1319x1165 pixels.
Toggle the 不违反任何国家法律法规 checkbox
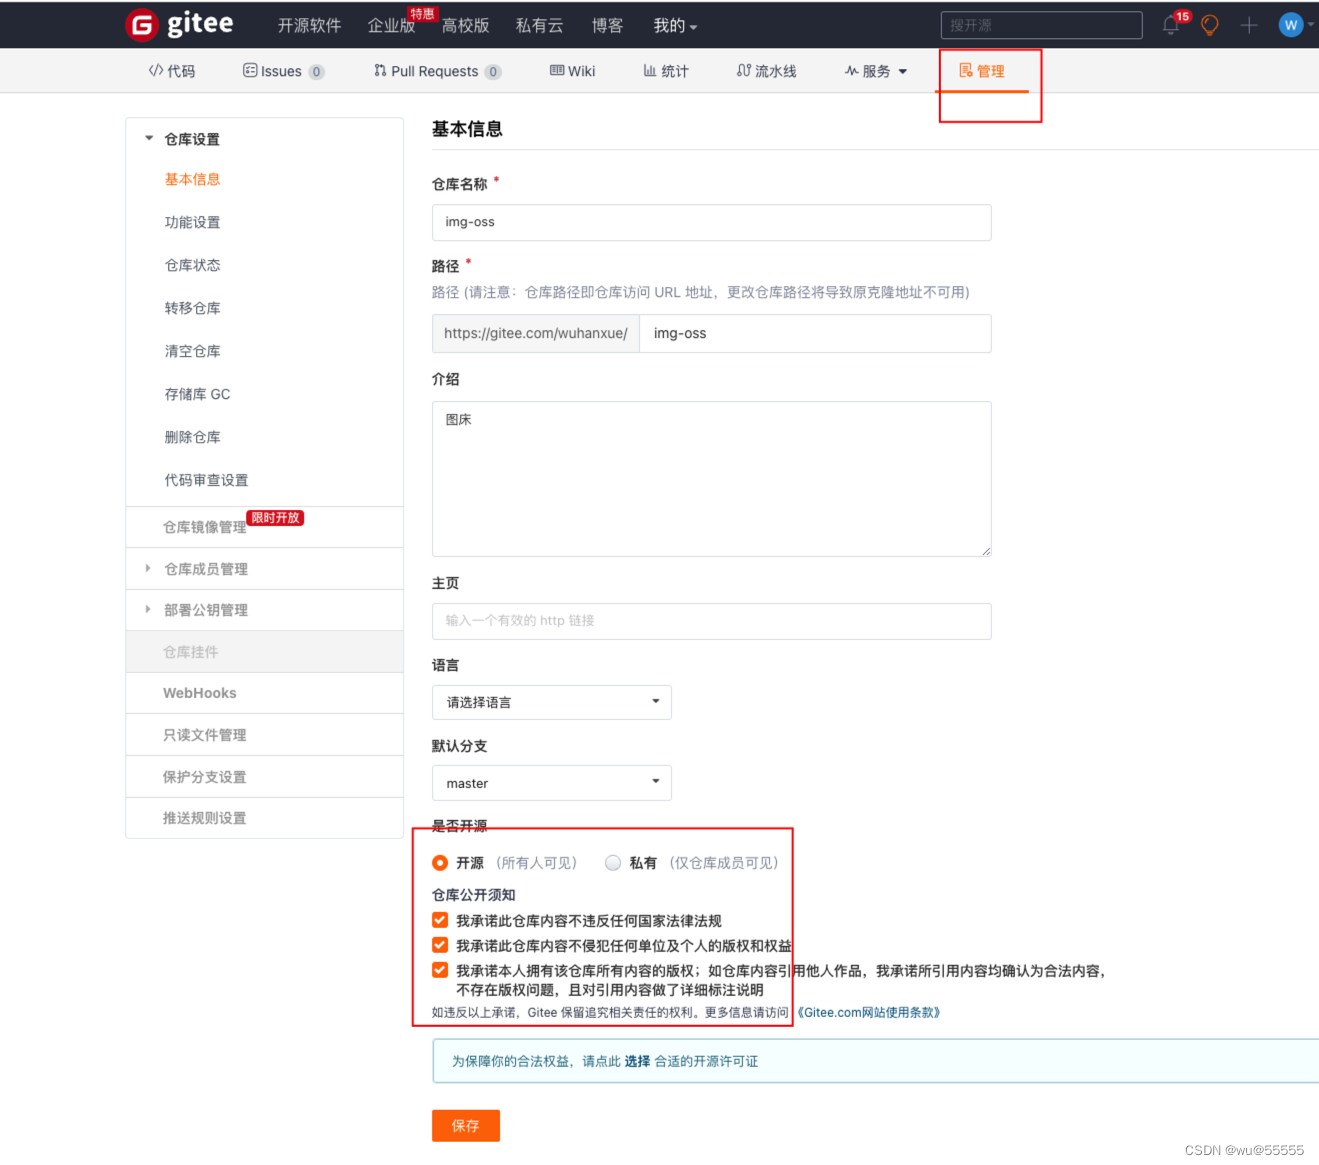pos(440,920)
